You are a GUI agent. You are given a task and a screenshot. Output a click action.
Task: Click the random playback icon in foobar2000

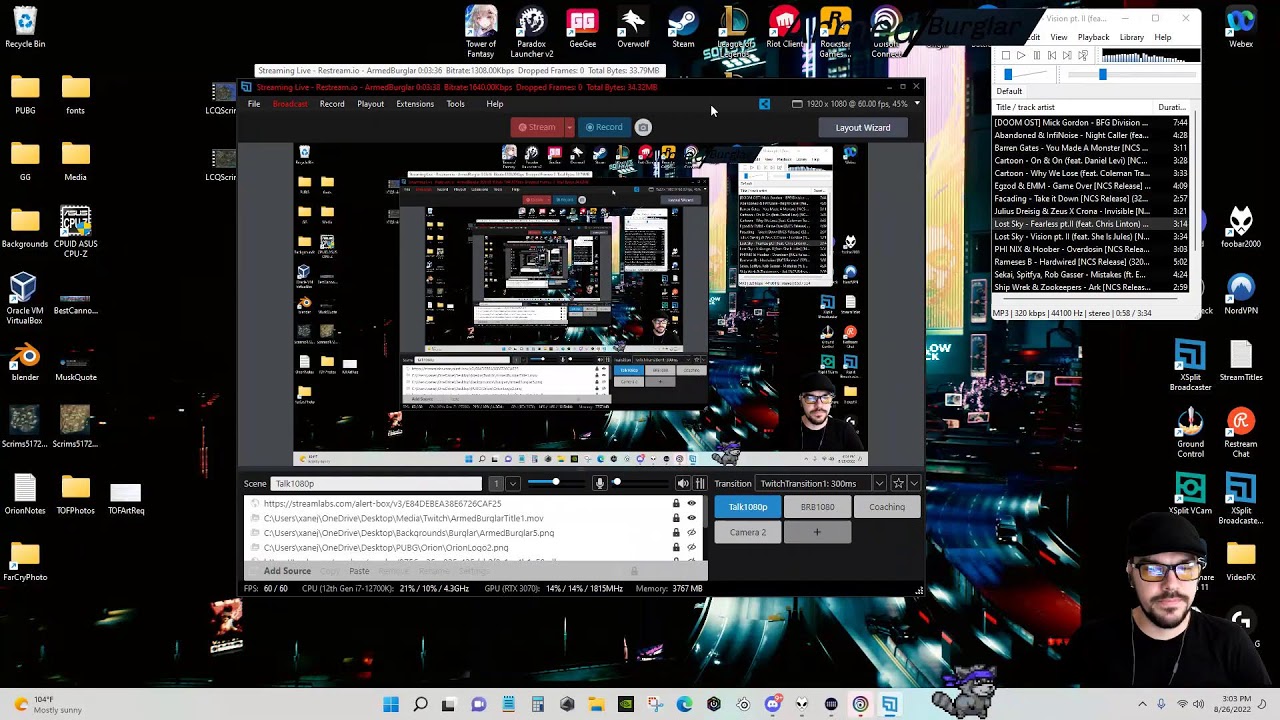(x=1083, y=56)
